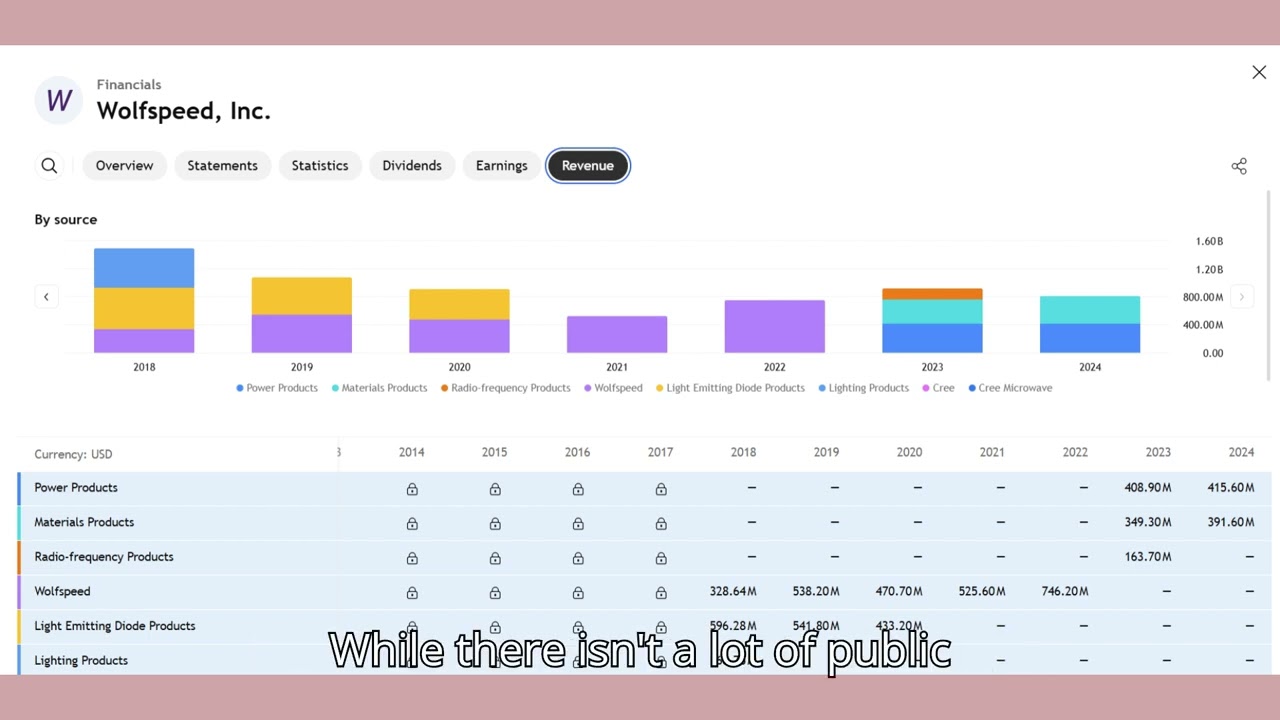Screen dimensions: 1280x720
Task: Select the Wolfspeed row label in table
Action: 62,591
